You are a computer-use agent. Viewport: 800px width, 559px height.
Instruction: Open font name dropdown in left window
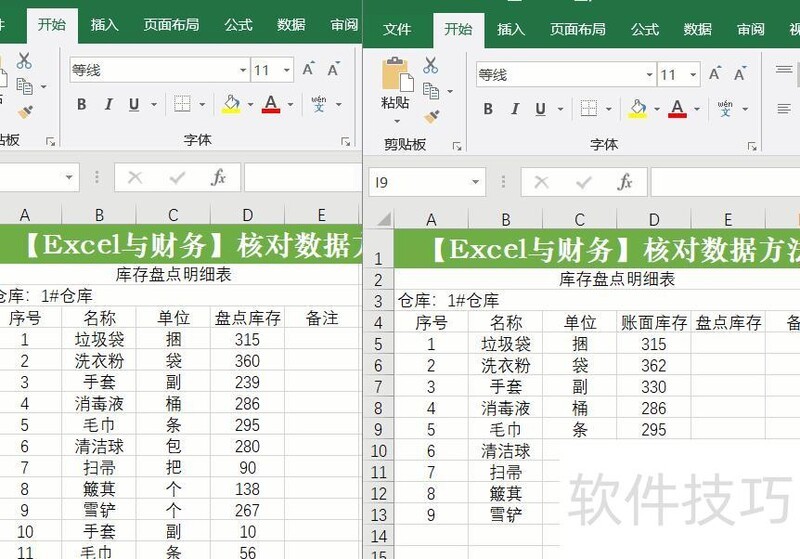243,70
